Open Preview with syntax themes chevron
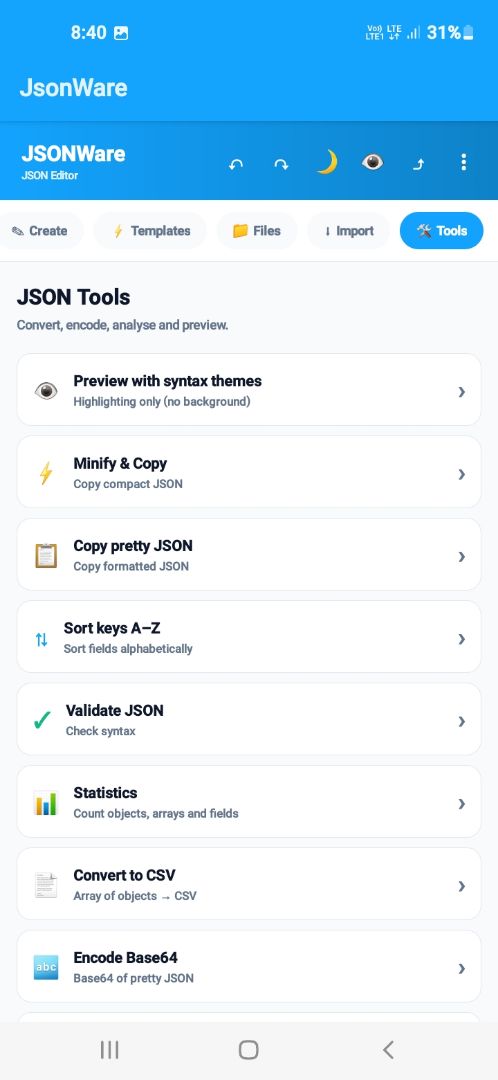498x1080 pixels. [x=461, y=391]
